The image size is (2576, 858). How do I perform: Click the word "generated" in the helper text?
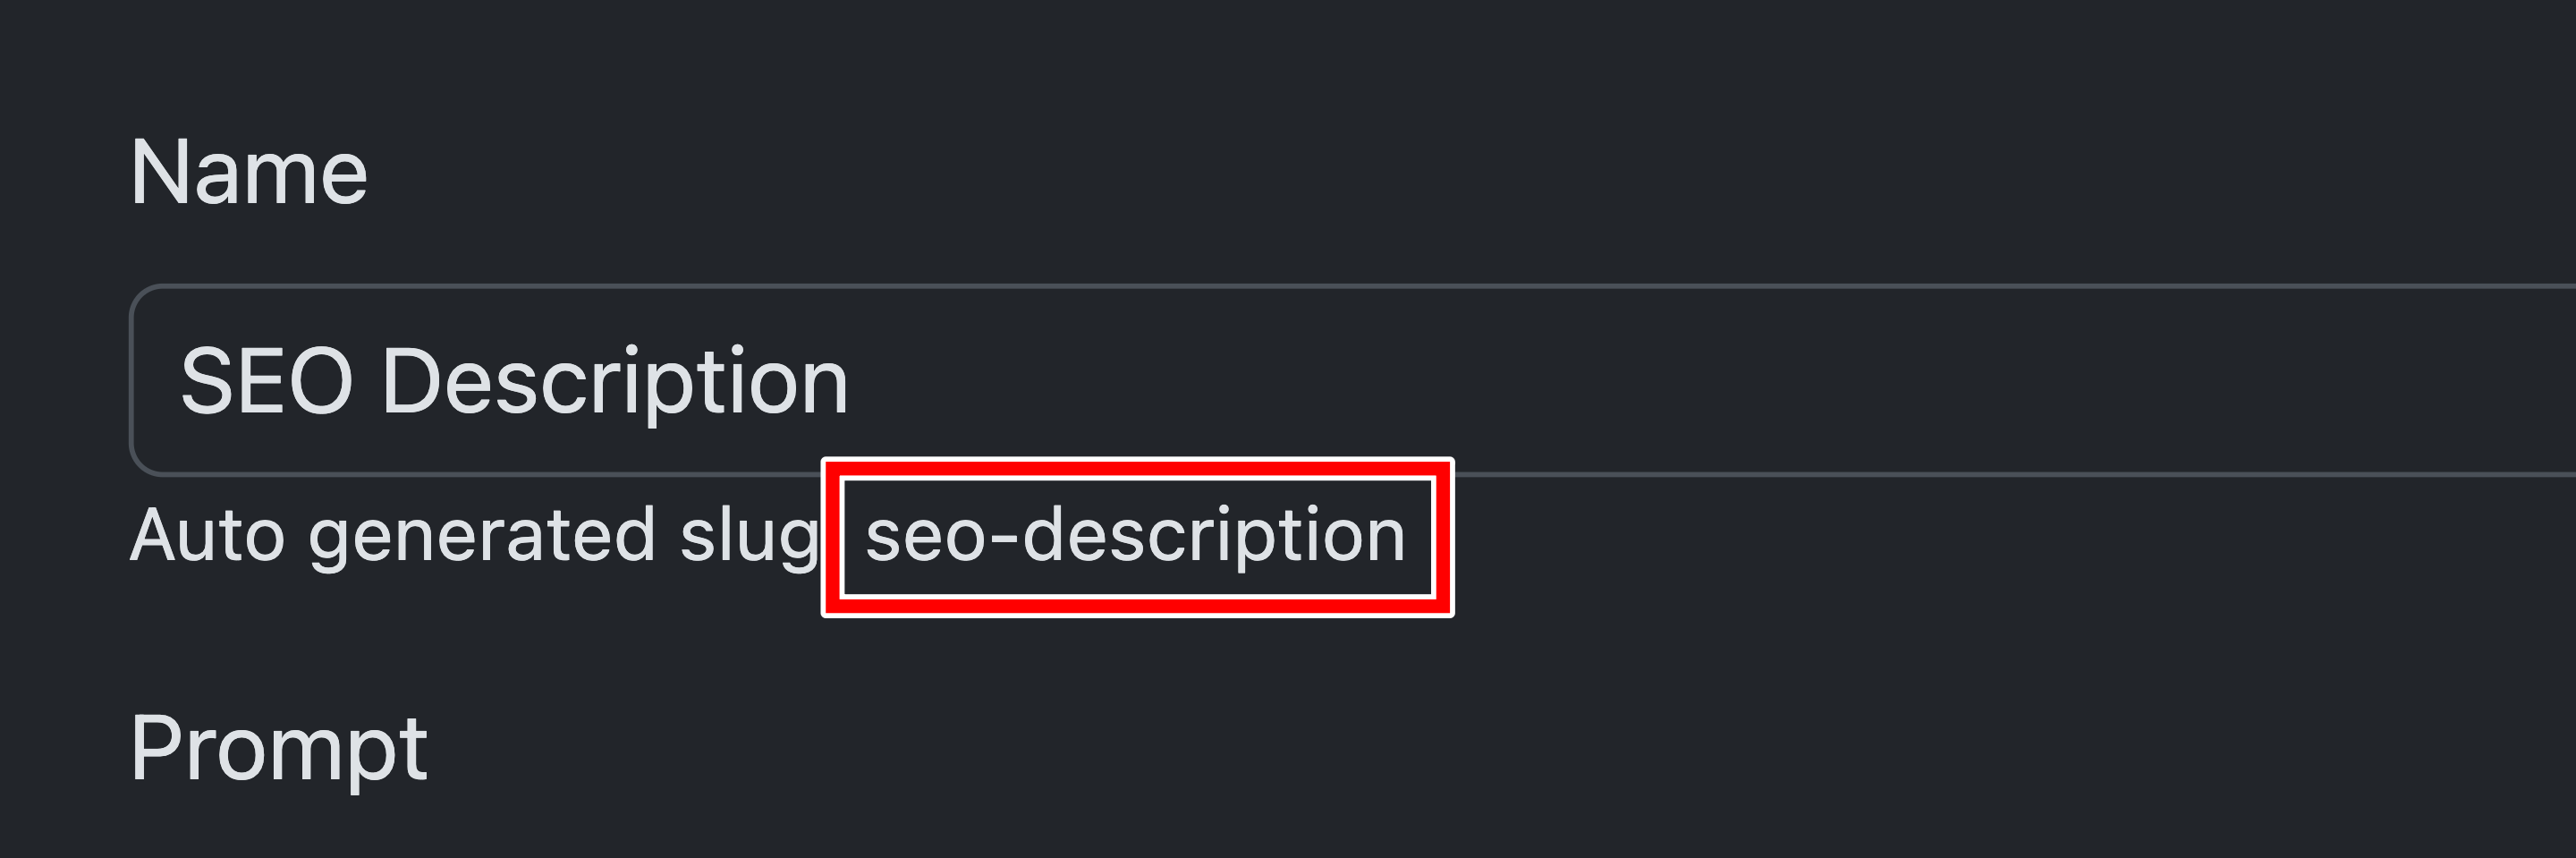[x=480, y=536]
